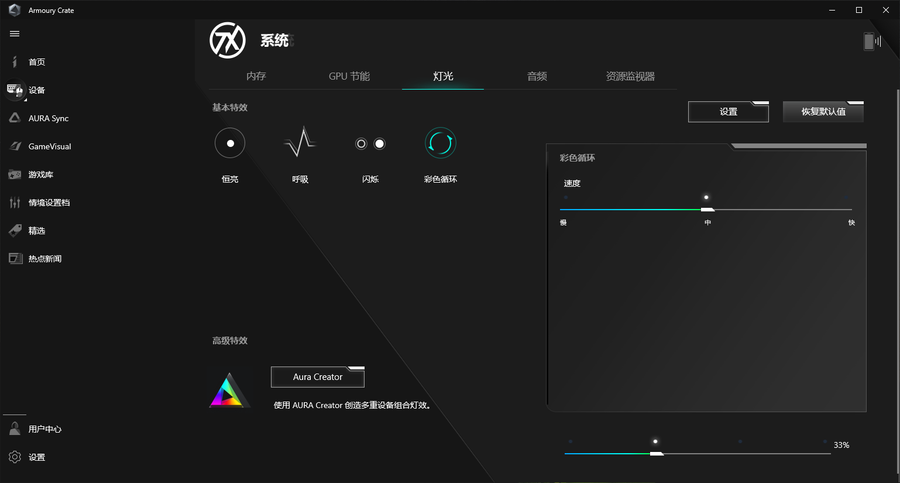Image resolution: width=900 pixels, height=483 pixels.
Task: Select the 灯光 lighting tab
Action: point(443,76)
